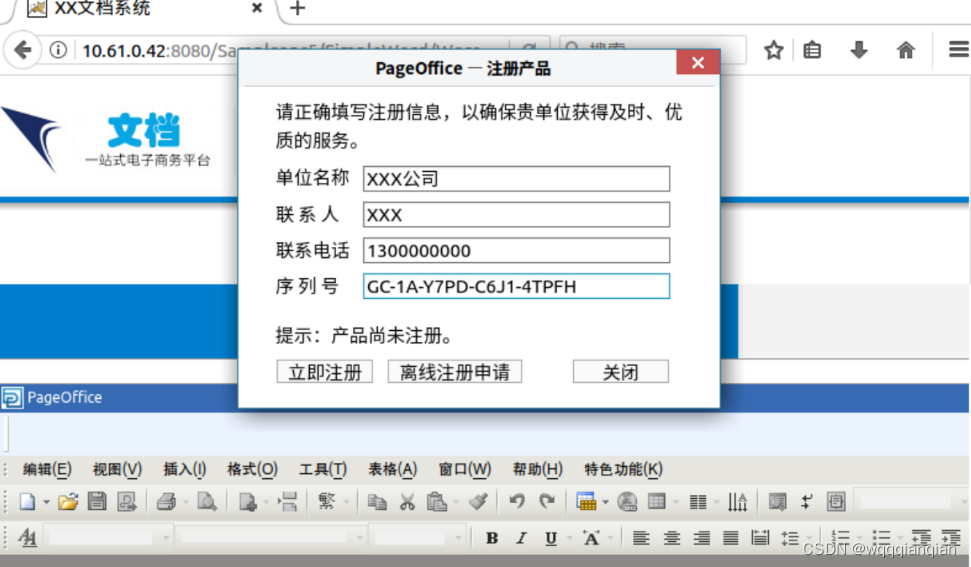Open the 特色功能(K) menu
The width and height of the screenshot is (971, 567).
624,469
